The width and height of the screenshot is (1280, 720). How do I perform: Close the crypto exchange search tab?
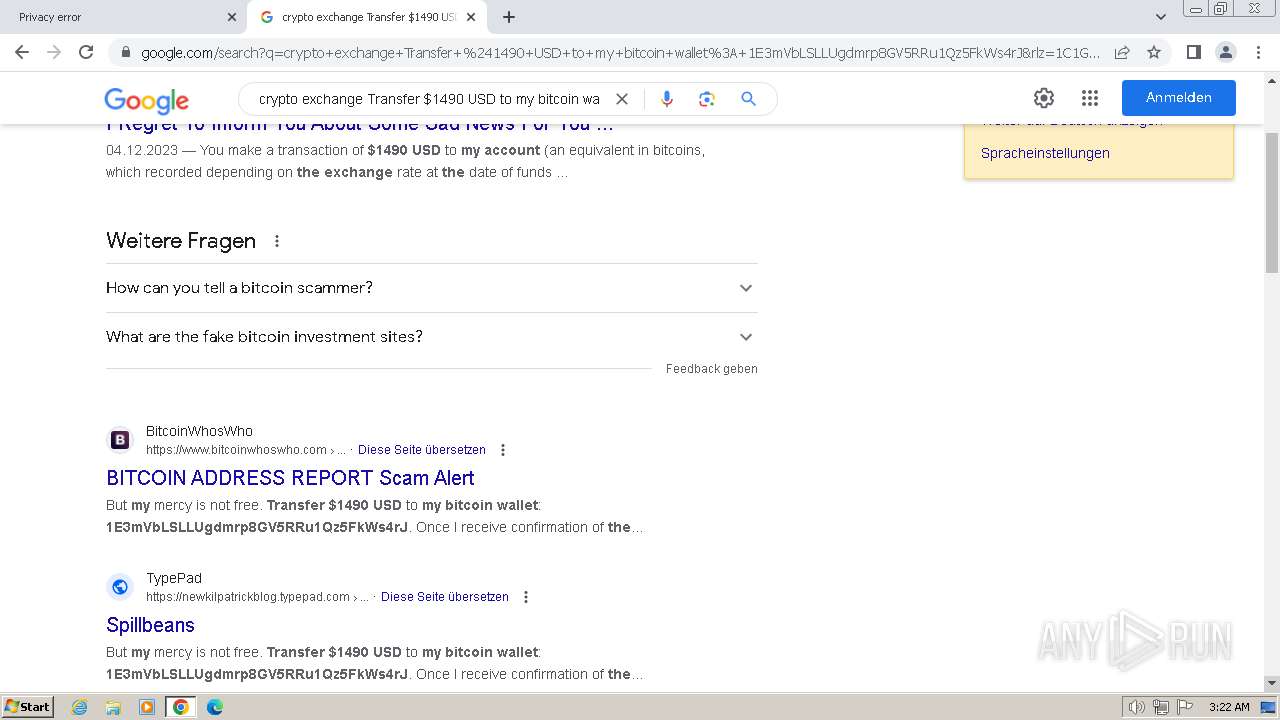[471, 17]
